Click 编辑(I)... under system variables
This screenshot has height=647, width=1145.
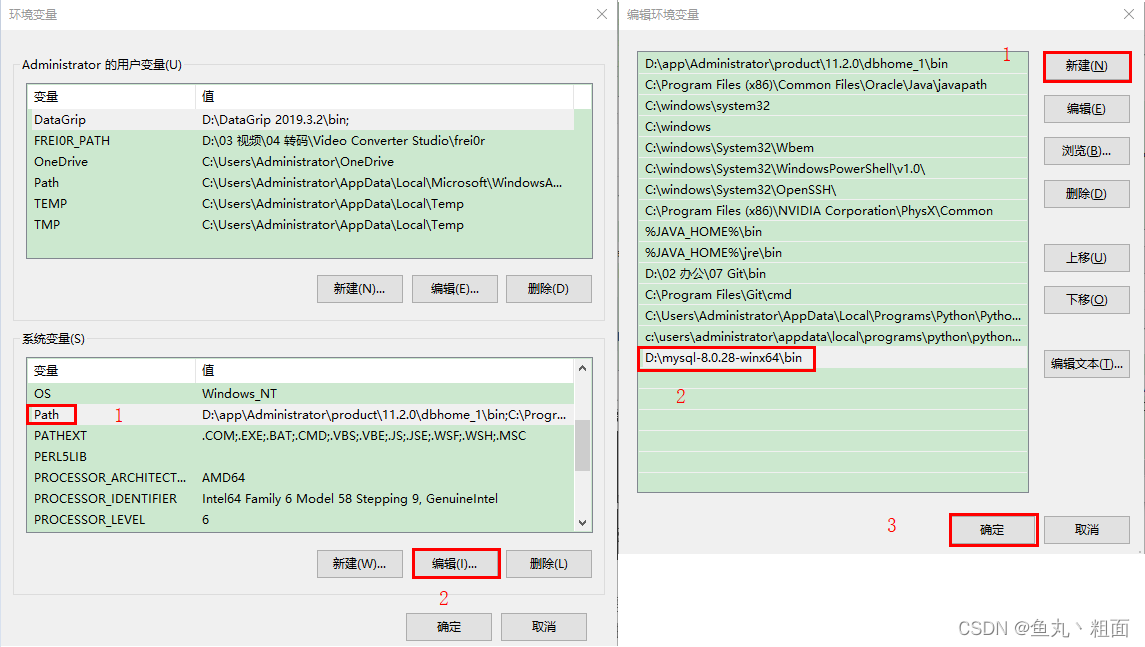click(x=455, y=564)
